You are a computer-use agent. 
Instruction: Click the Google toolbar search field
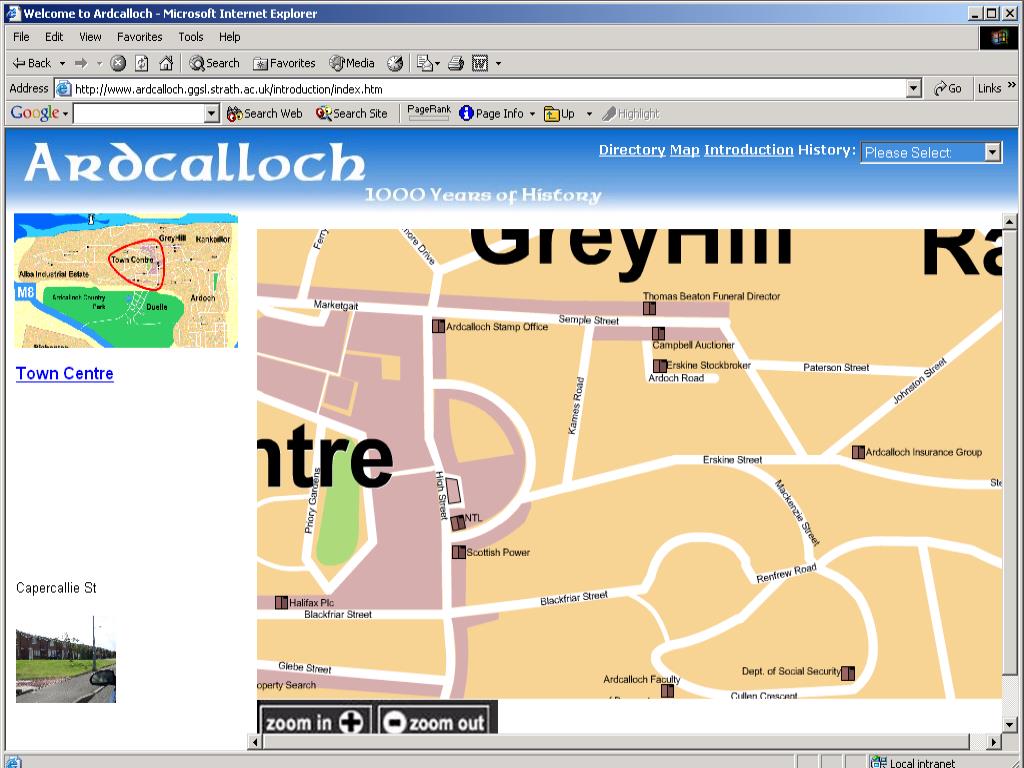click(x=138, y=114)
